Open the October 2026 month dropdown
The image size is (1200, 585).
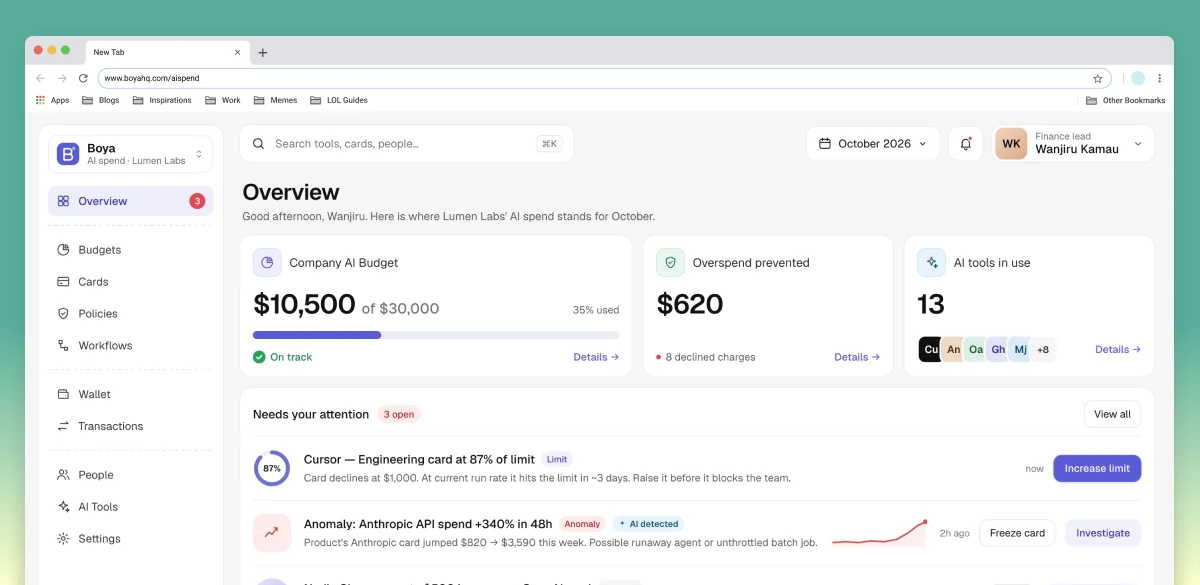point(873,144)
